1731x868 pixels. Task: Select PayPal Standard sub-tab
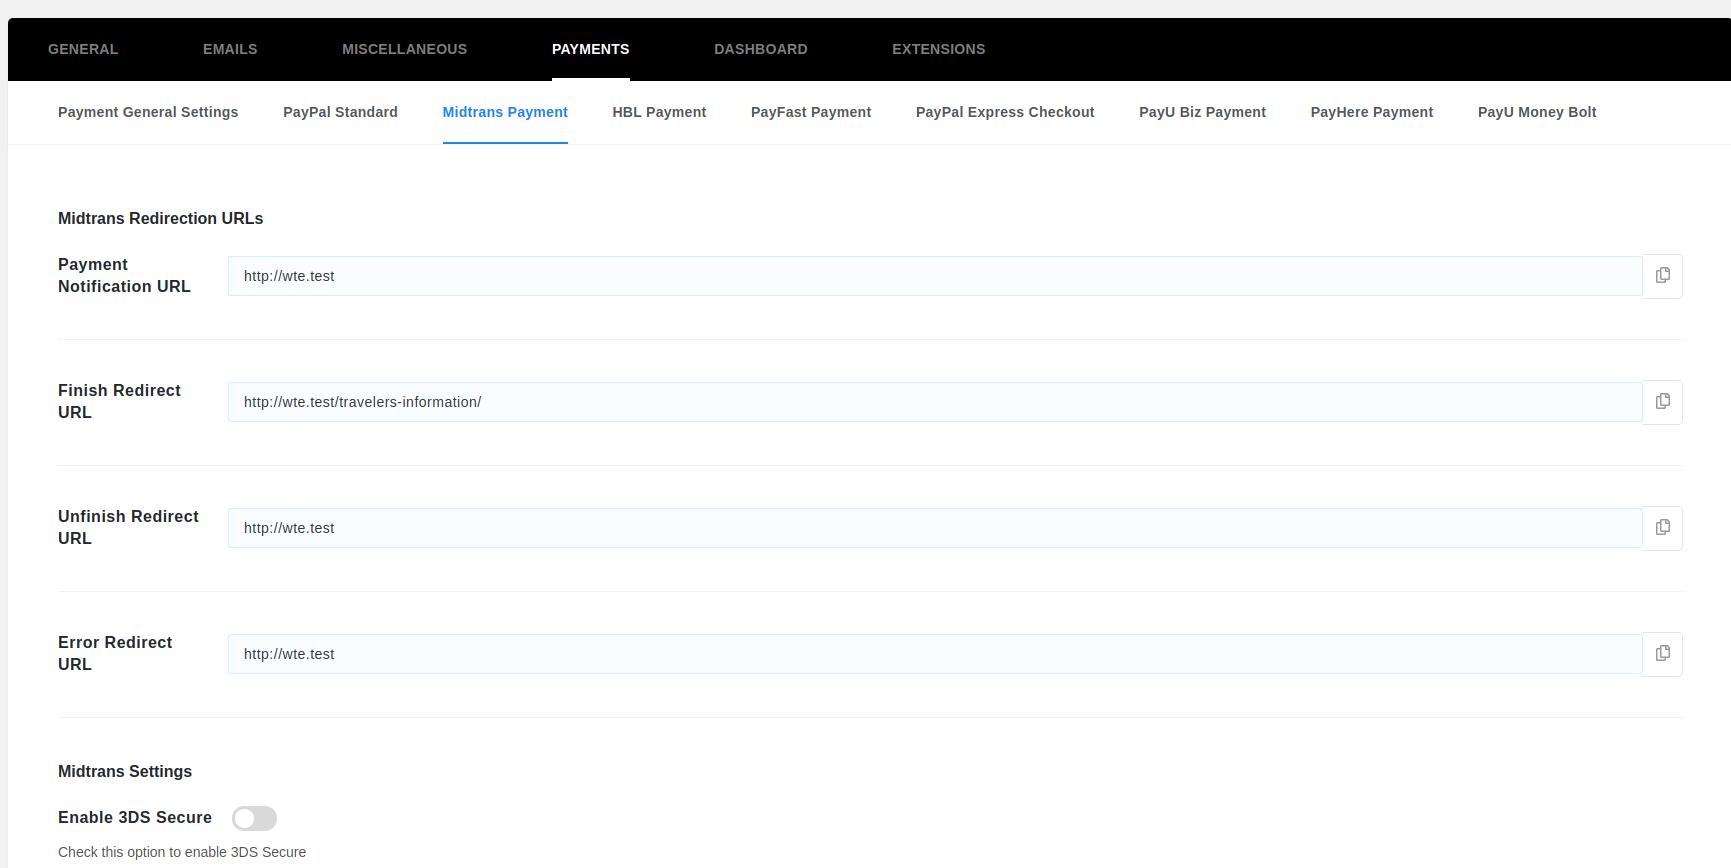point(340,112)
